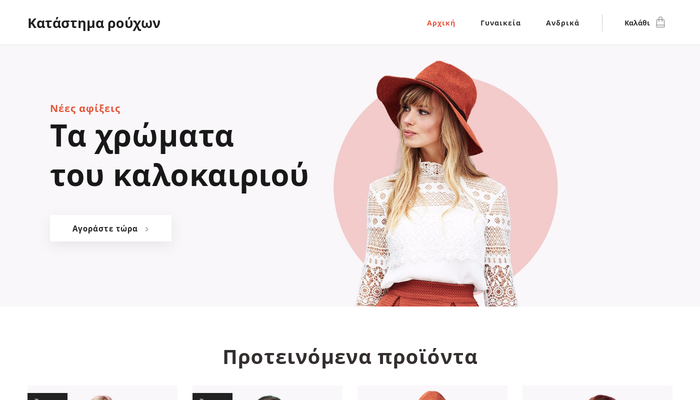
Task: Open the Αρχική menu item
Action: click(441, 23)
